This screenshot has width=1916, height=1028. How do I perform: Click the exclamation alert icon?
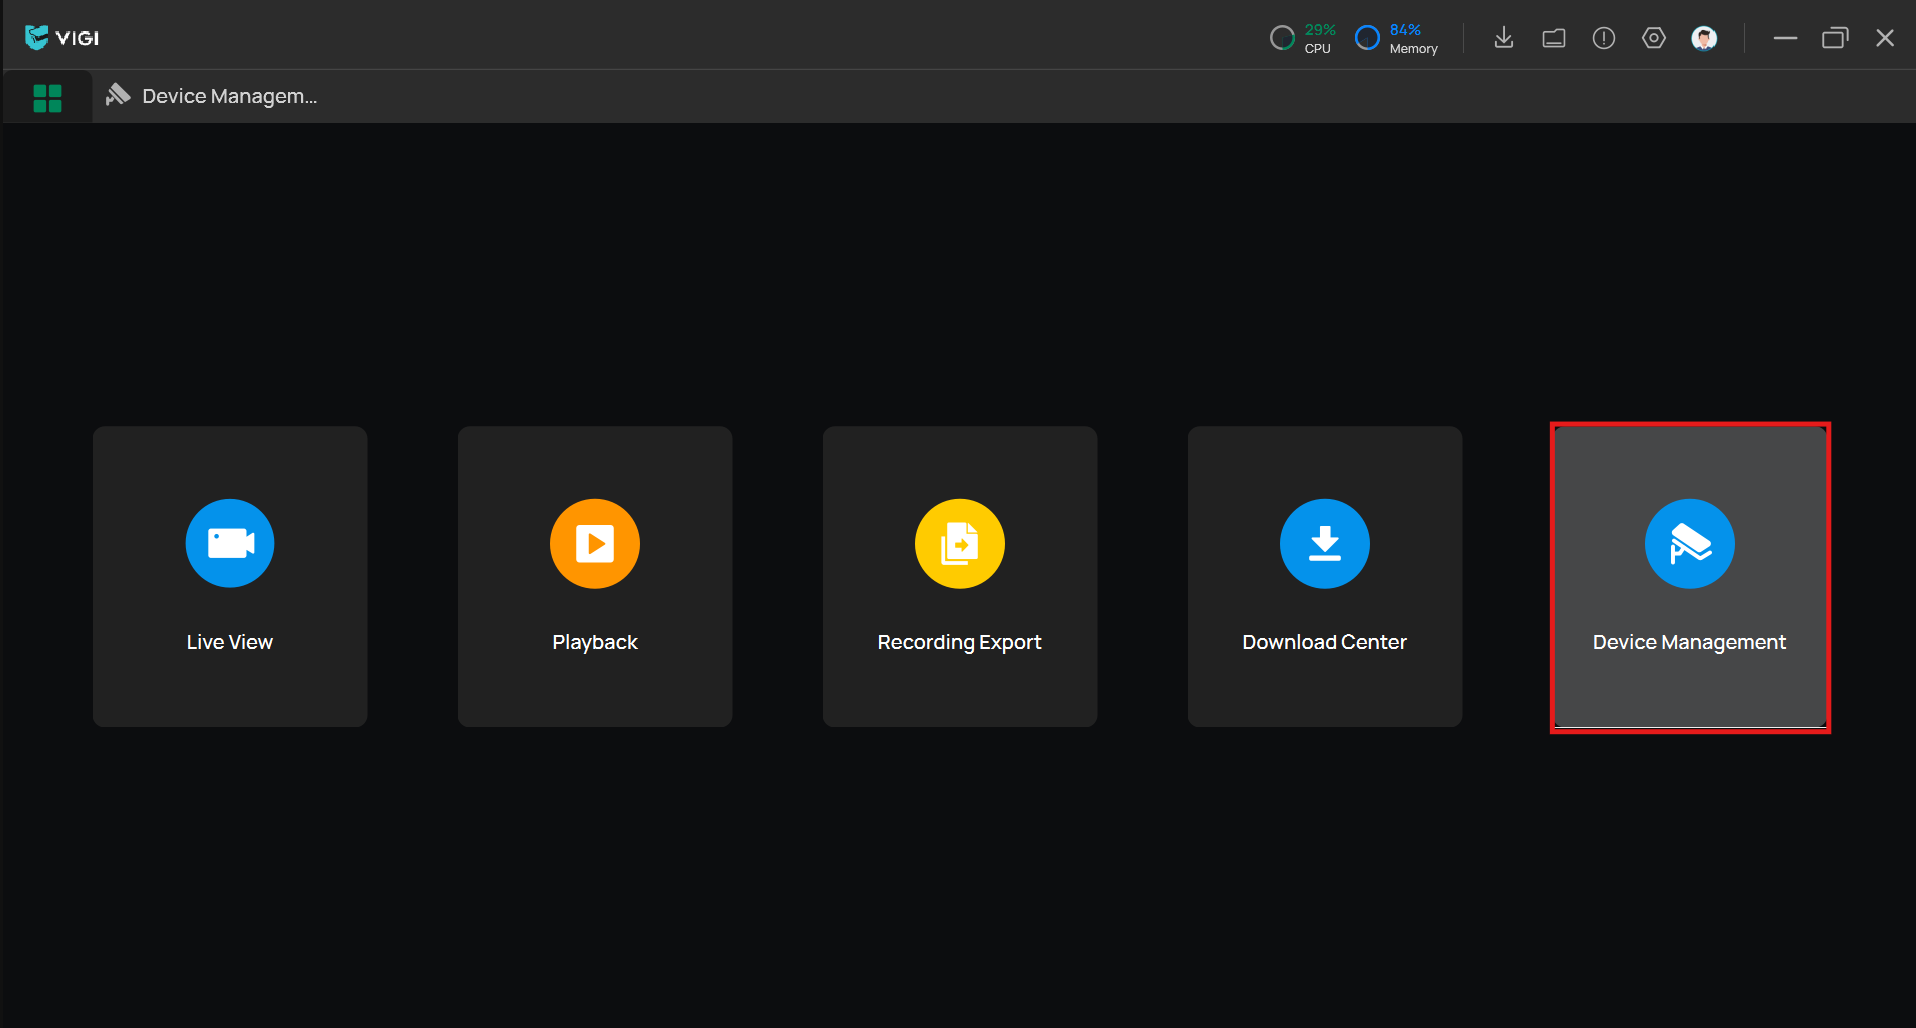[1603, 38]
